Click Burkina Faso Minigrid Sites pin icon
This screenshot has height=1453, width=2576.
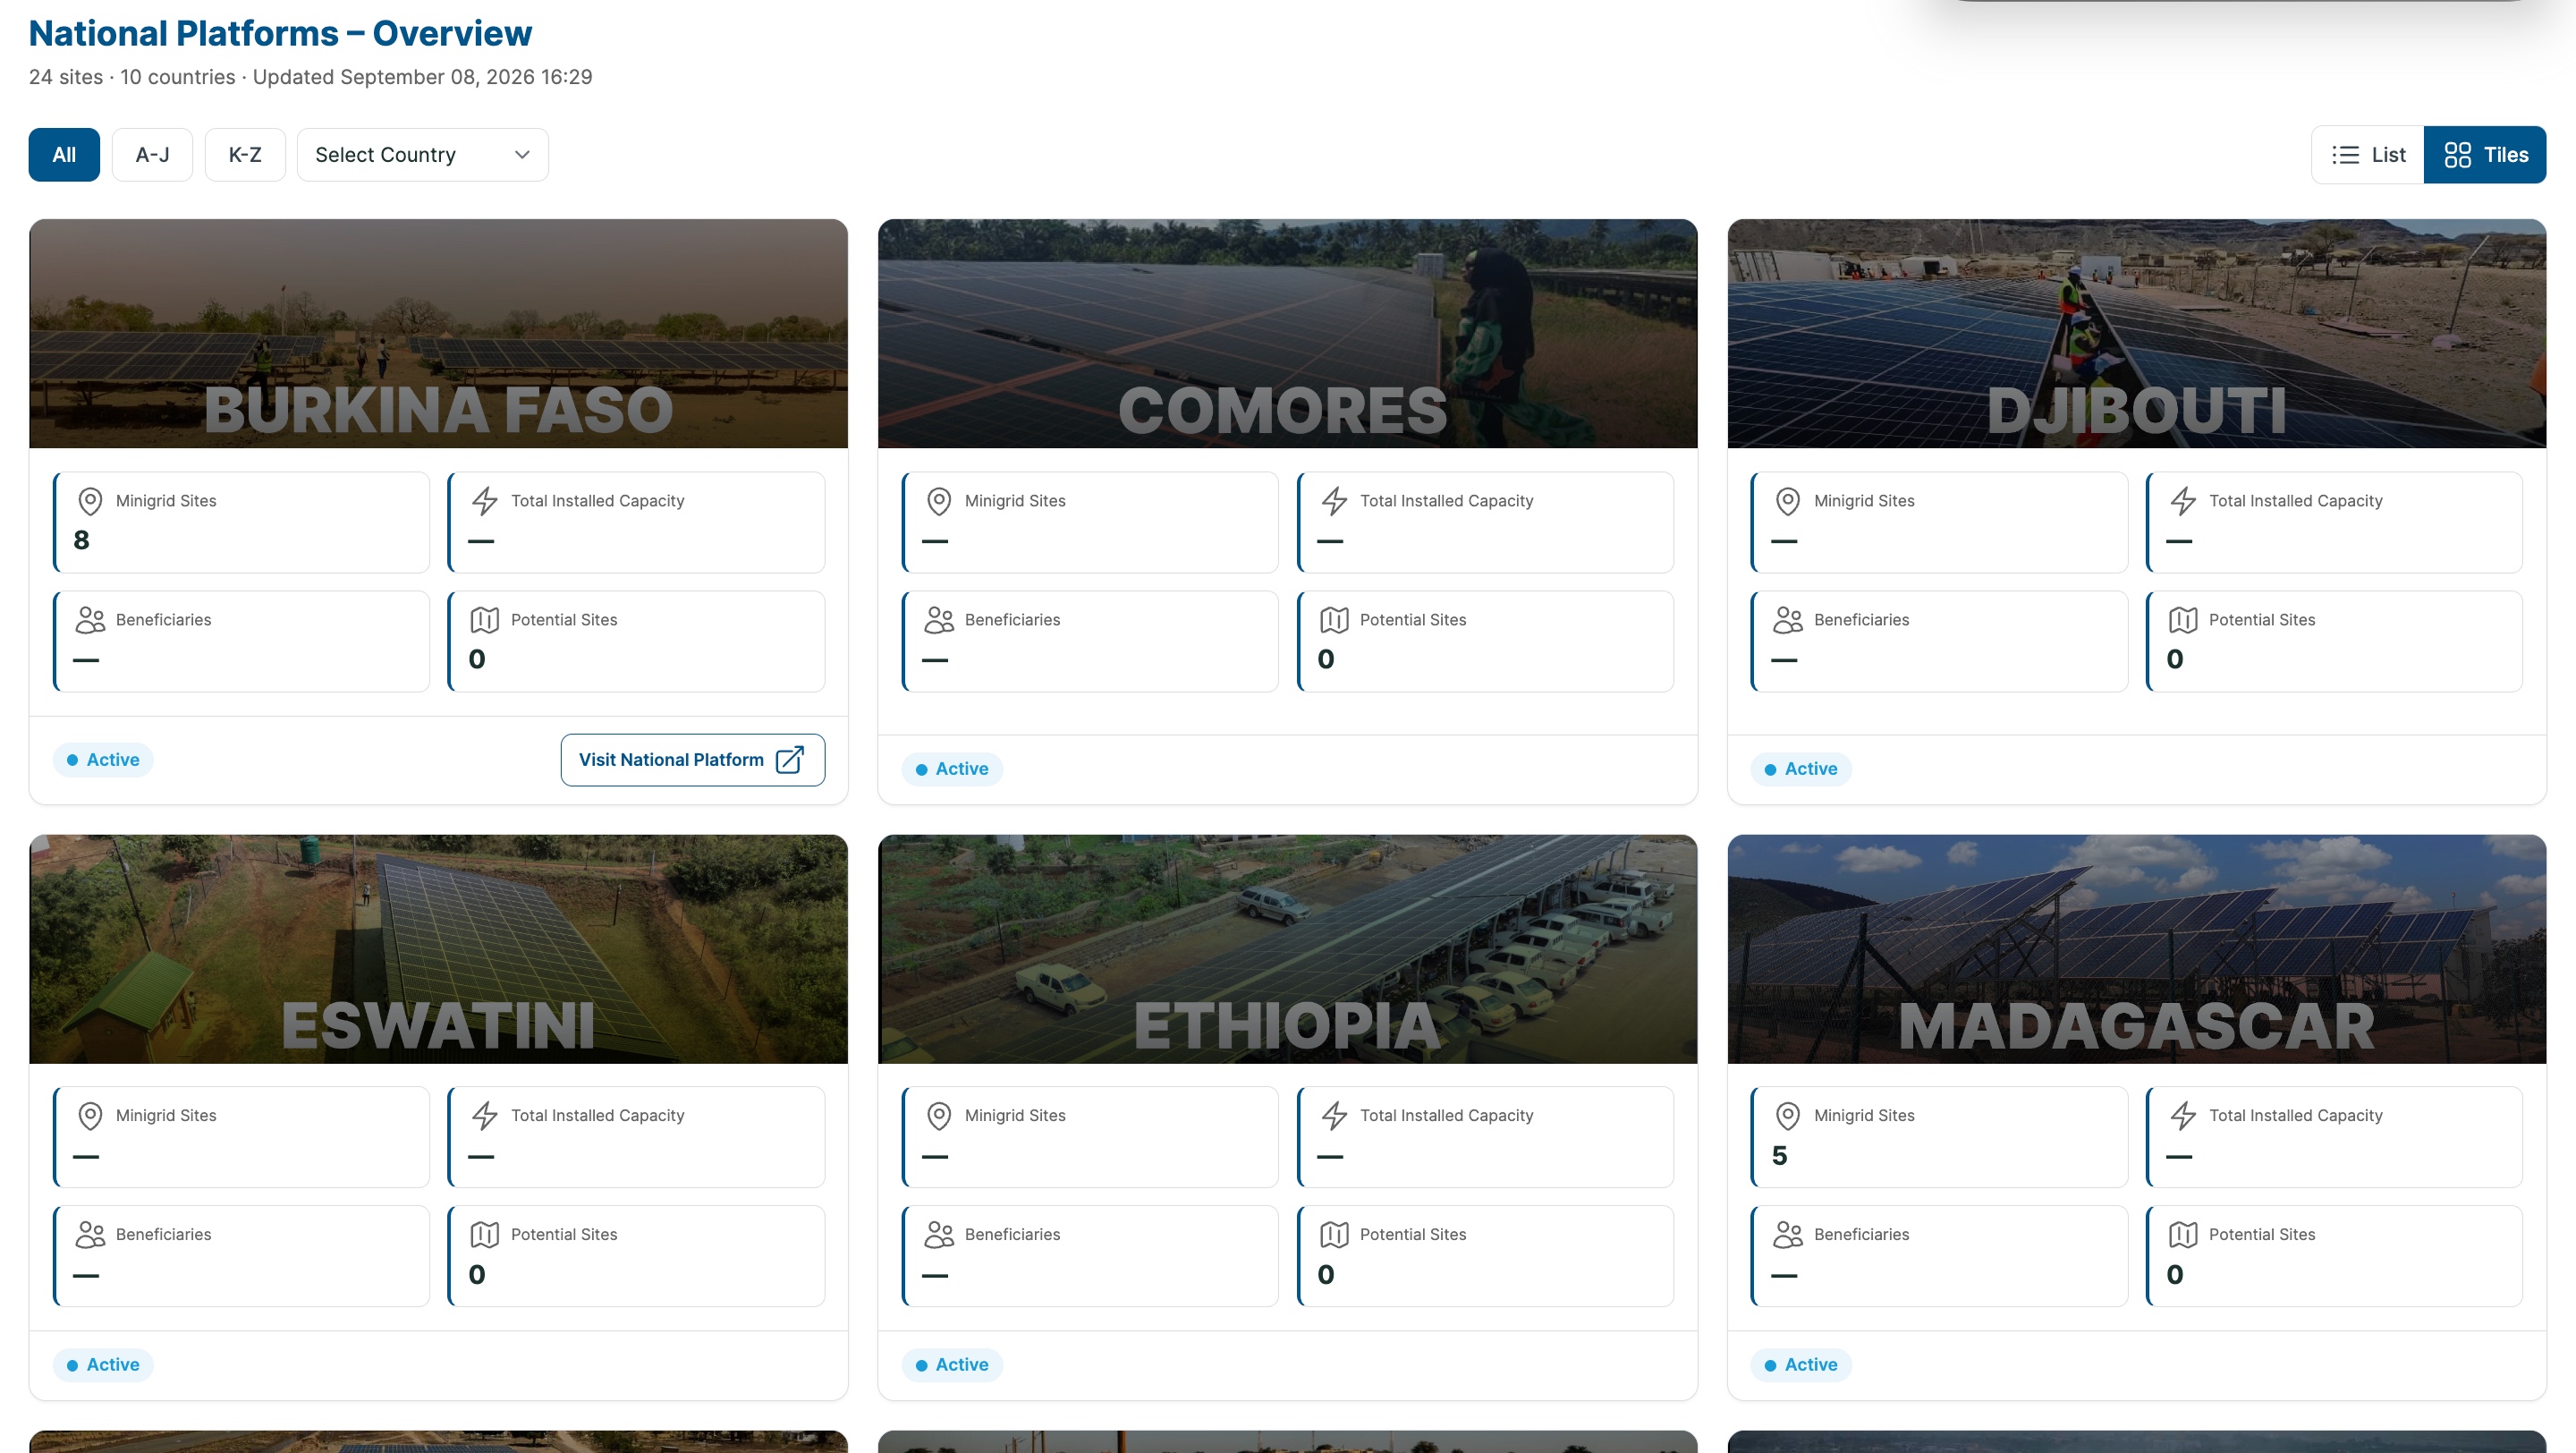point(90,501)
